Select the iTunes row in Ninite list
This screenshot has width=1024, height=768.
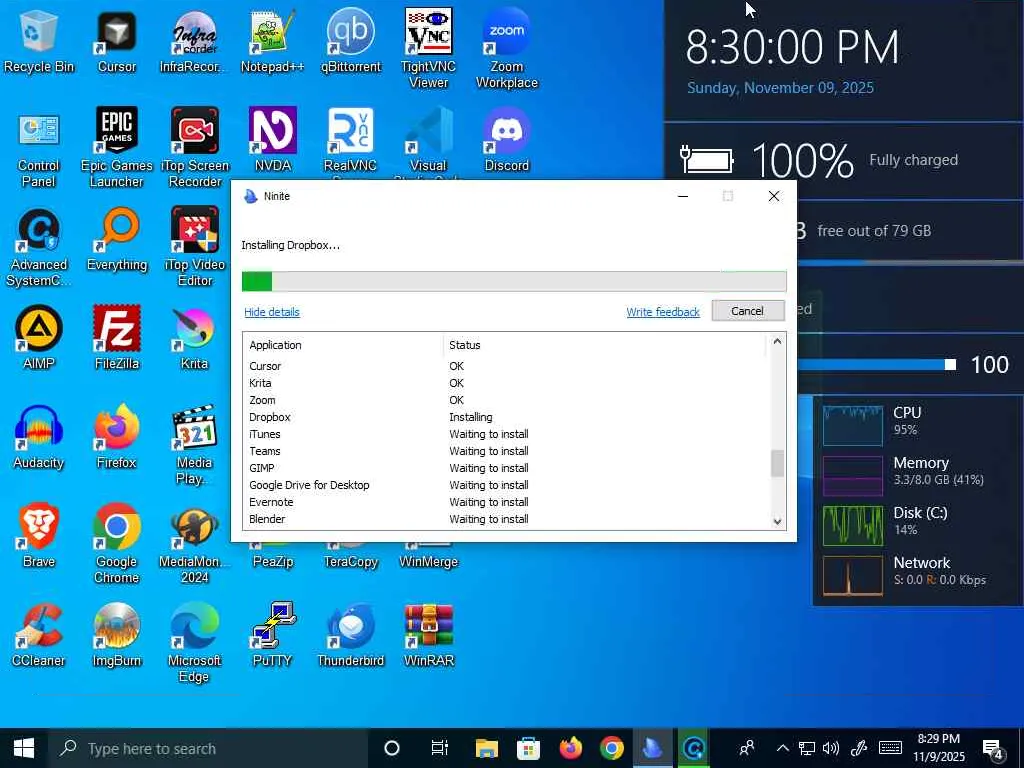[x=506, y=434]
